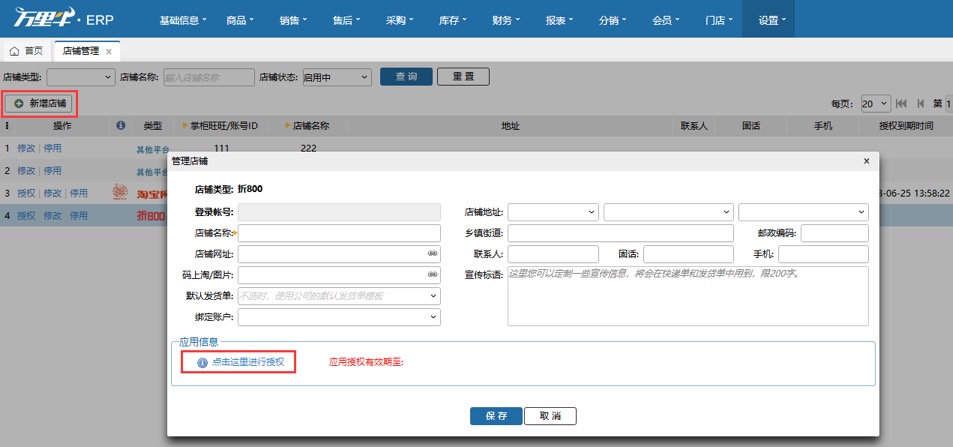Go to the first page icon
This screenshot has height=447, width=953.
click(x=901, y=104)
